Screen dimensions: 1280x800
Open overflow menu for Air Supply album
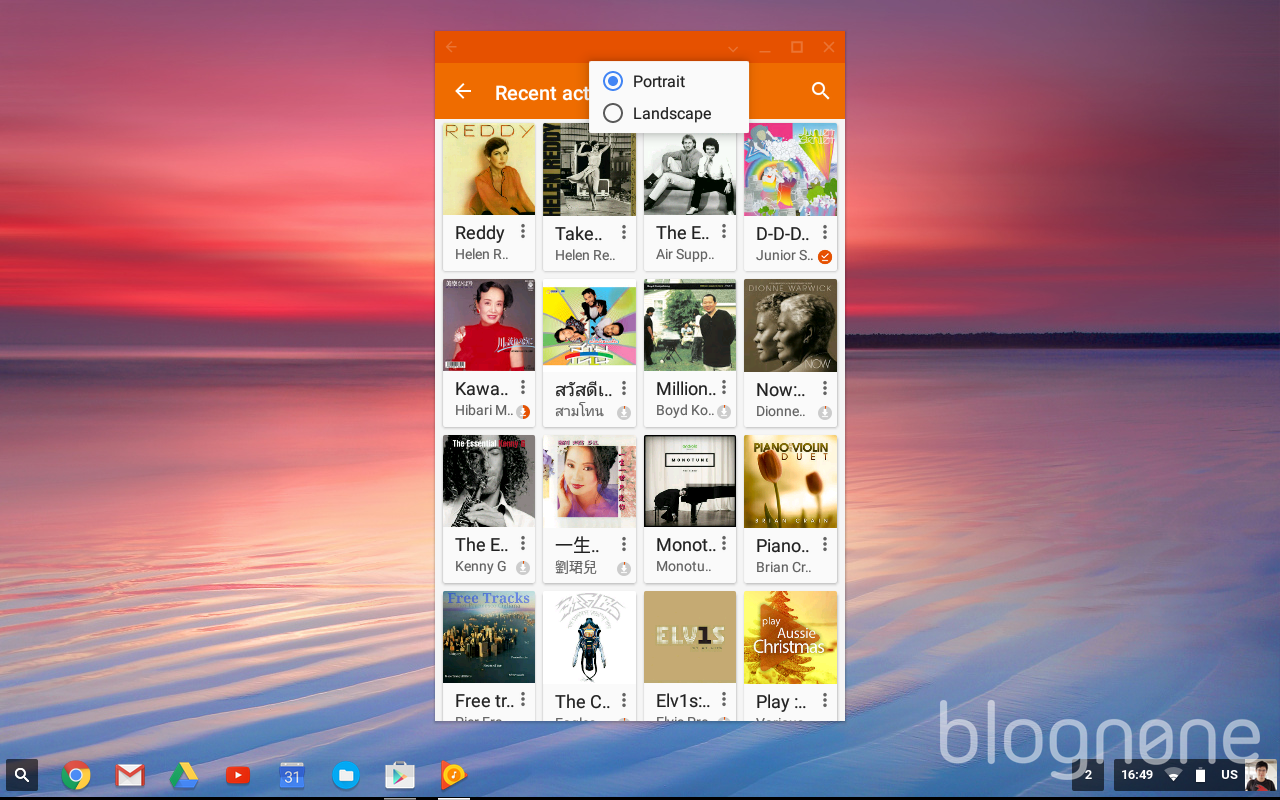[x=724, y=232]
